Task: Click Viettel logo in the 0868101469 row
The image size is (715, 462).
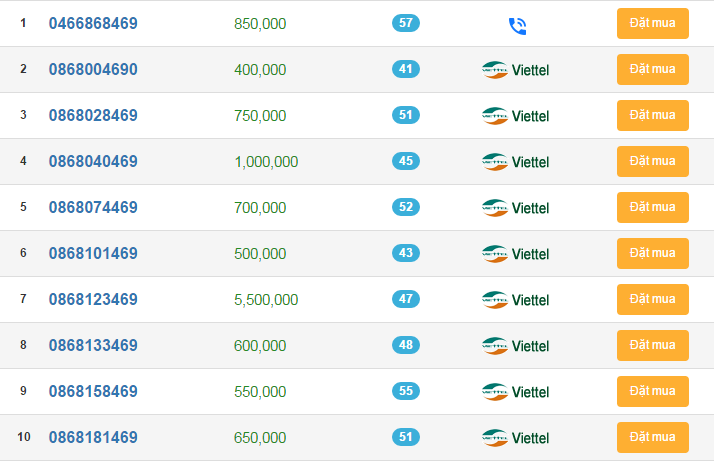Action: [x=516, y=254]
